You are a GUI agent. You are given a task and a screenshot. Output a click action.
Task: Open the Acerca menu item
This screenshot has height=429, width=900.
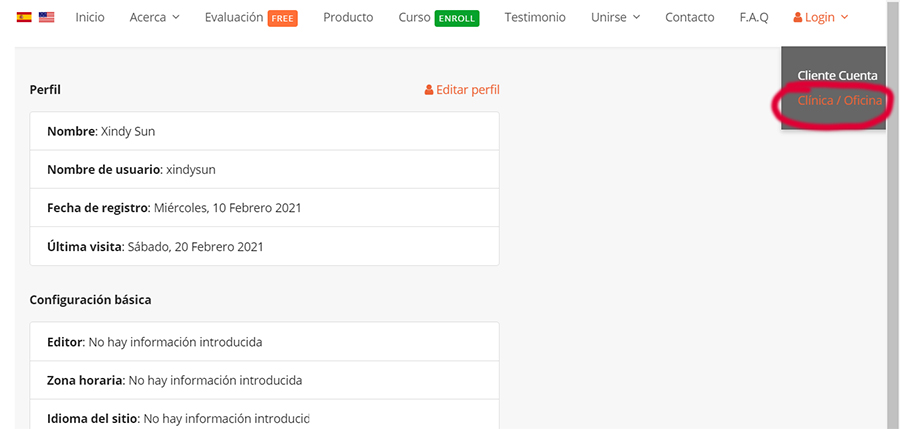tap(148, 17)
